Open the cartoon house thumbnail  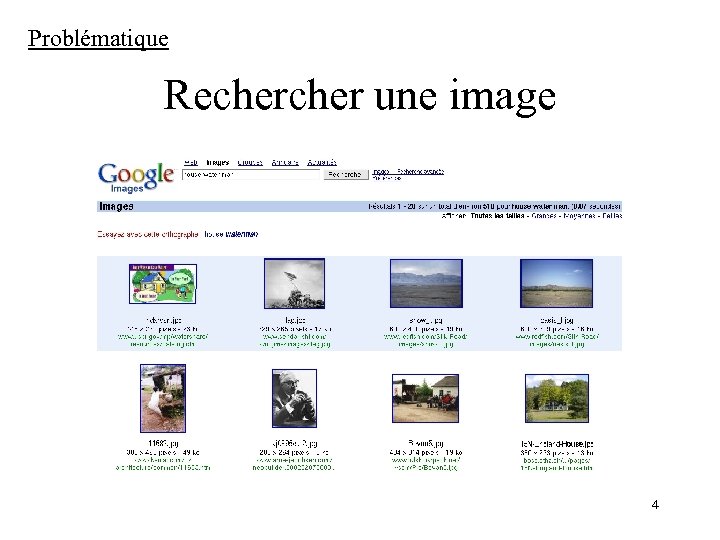(x=163, y=284)
